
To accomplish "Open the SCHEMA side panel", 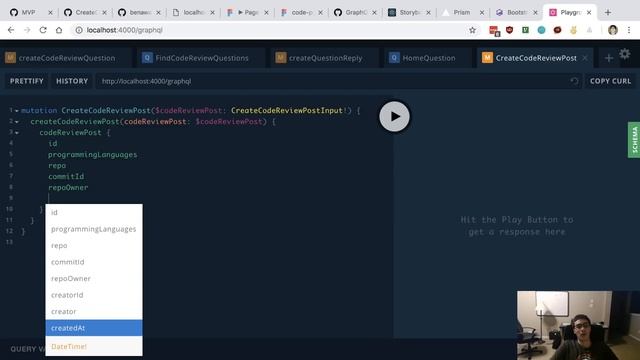I will [x=634, y=140].
